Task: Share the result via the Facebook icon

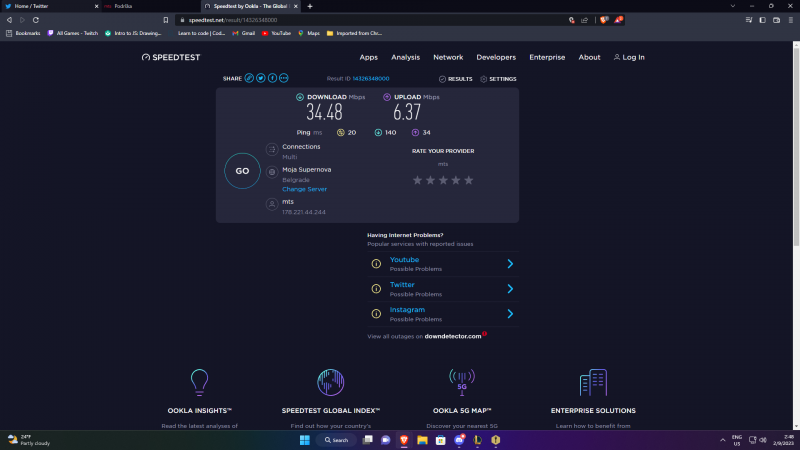Action: (272, 78)
